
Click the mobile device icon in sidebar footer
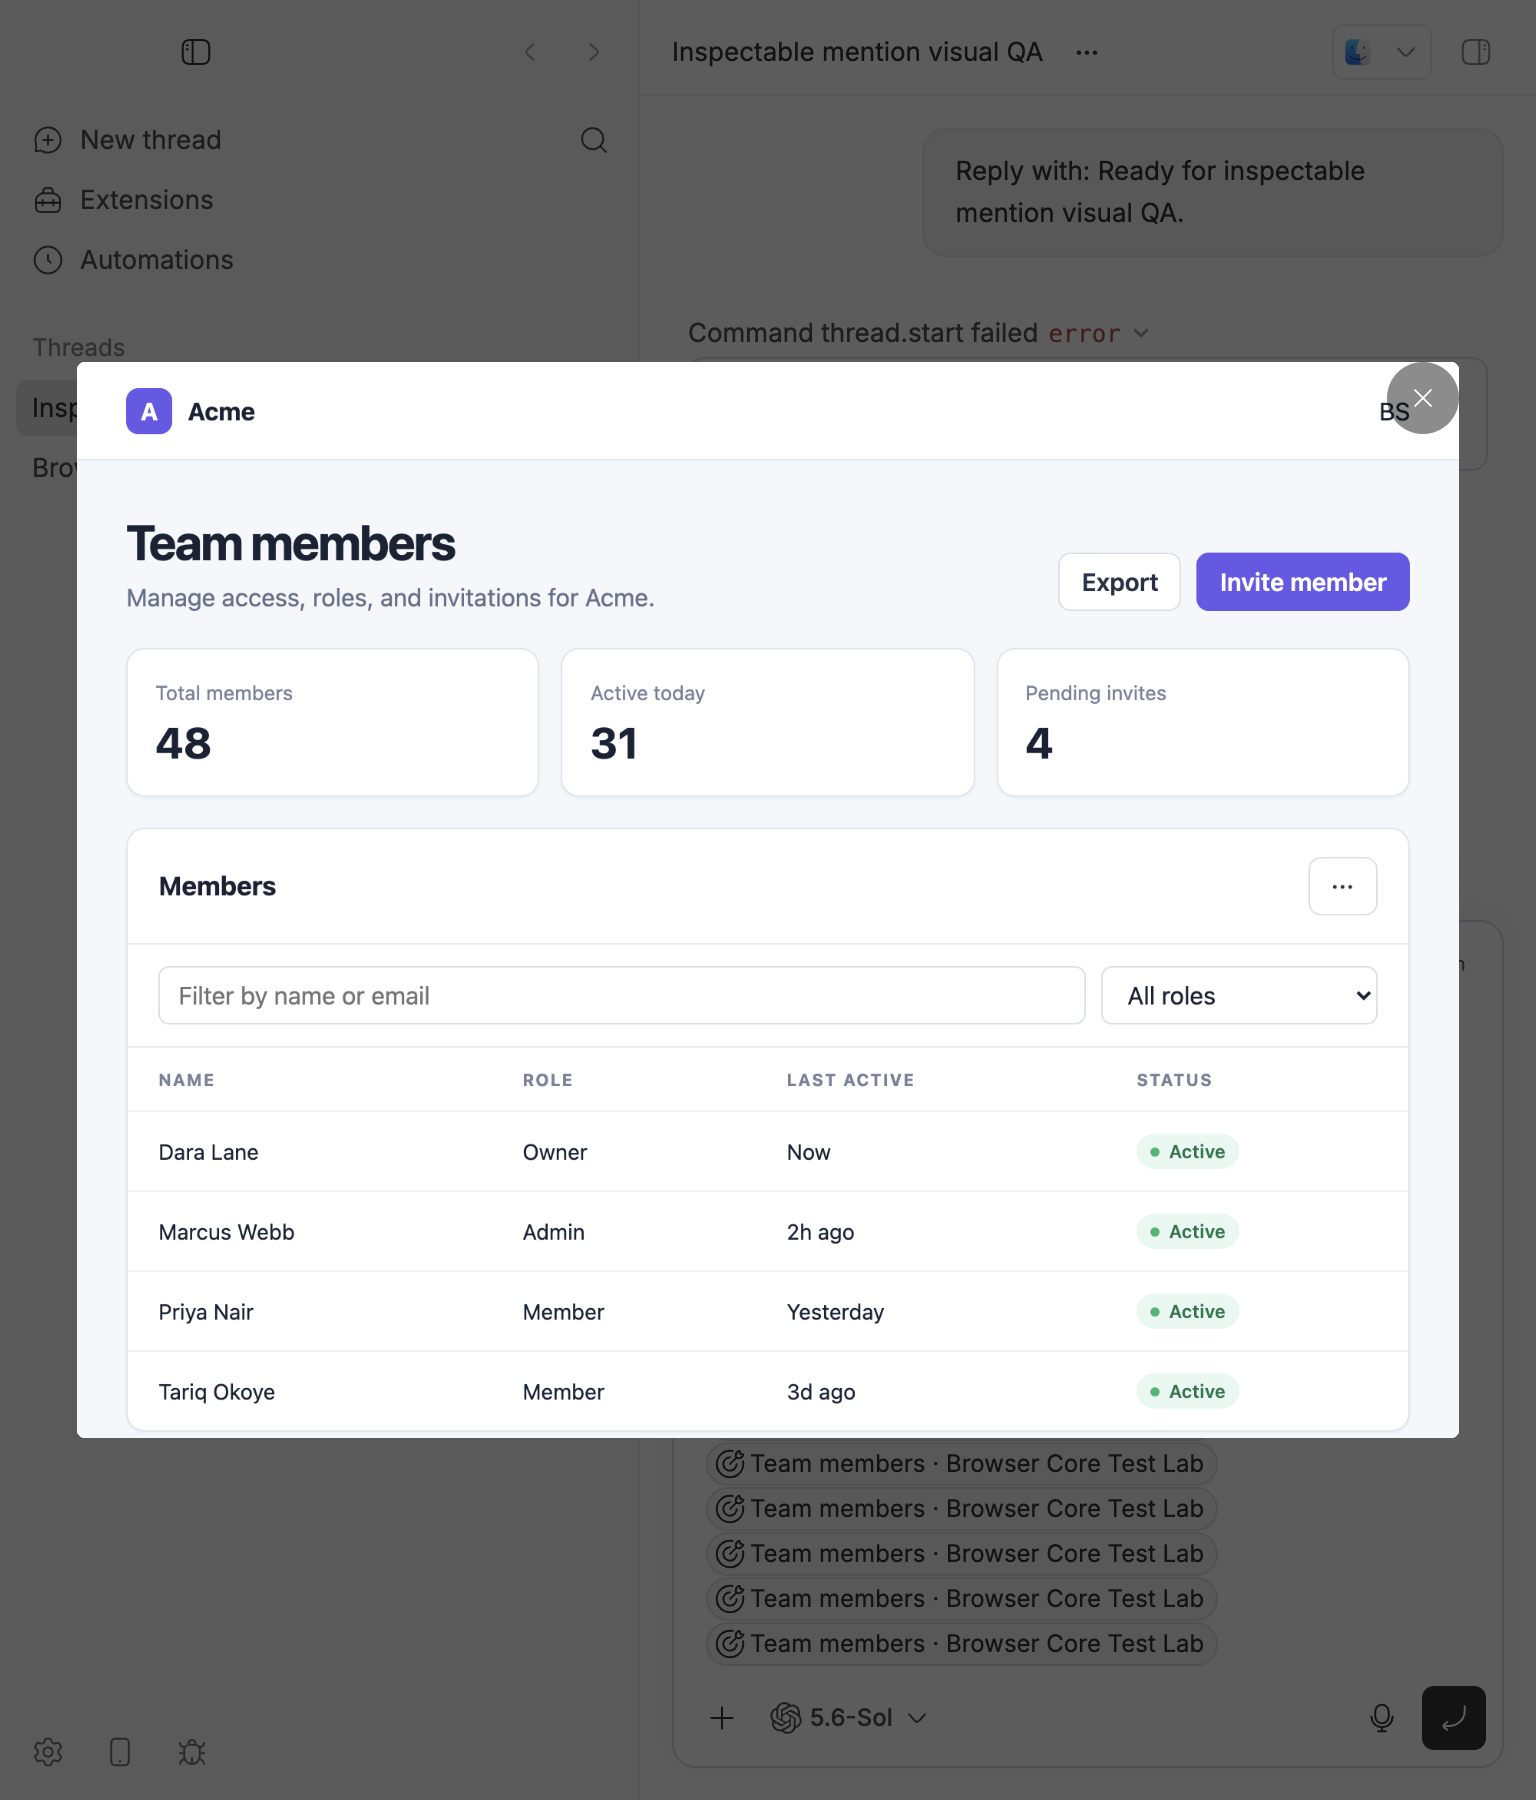(120, 1752)
